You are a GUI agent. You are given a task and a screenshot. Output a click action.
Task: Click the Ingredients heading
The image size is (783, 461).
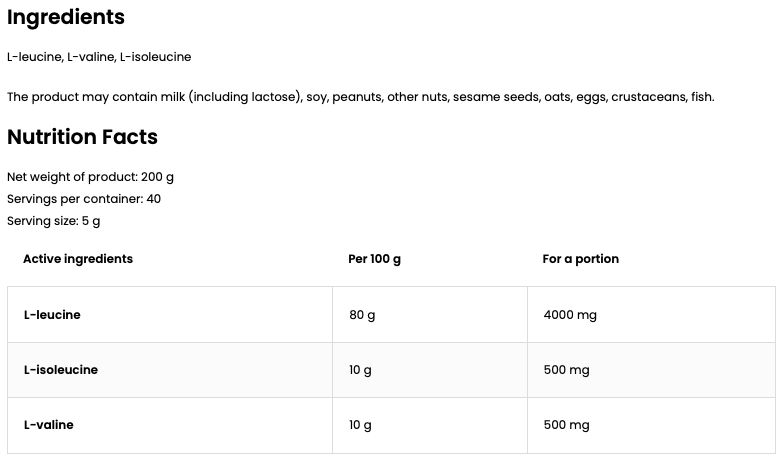66,17
